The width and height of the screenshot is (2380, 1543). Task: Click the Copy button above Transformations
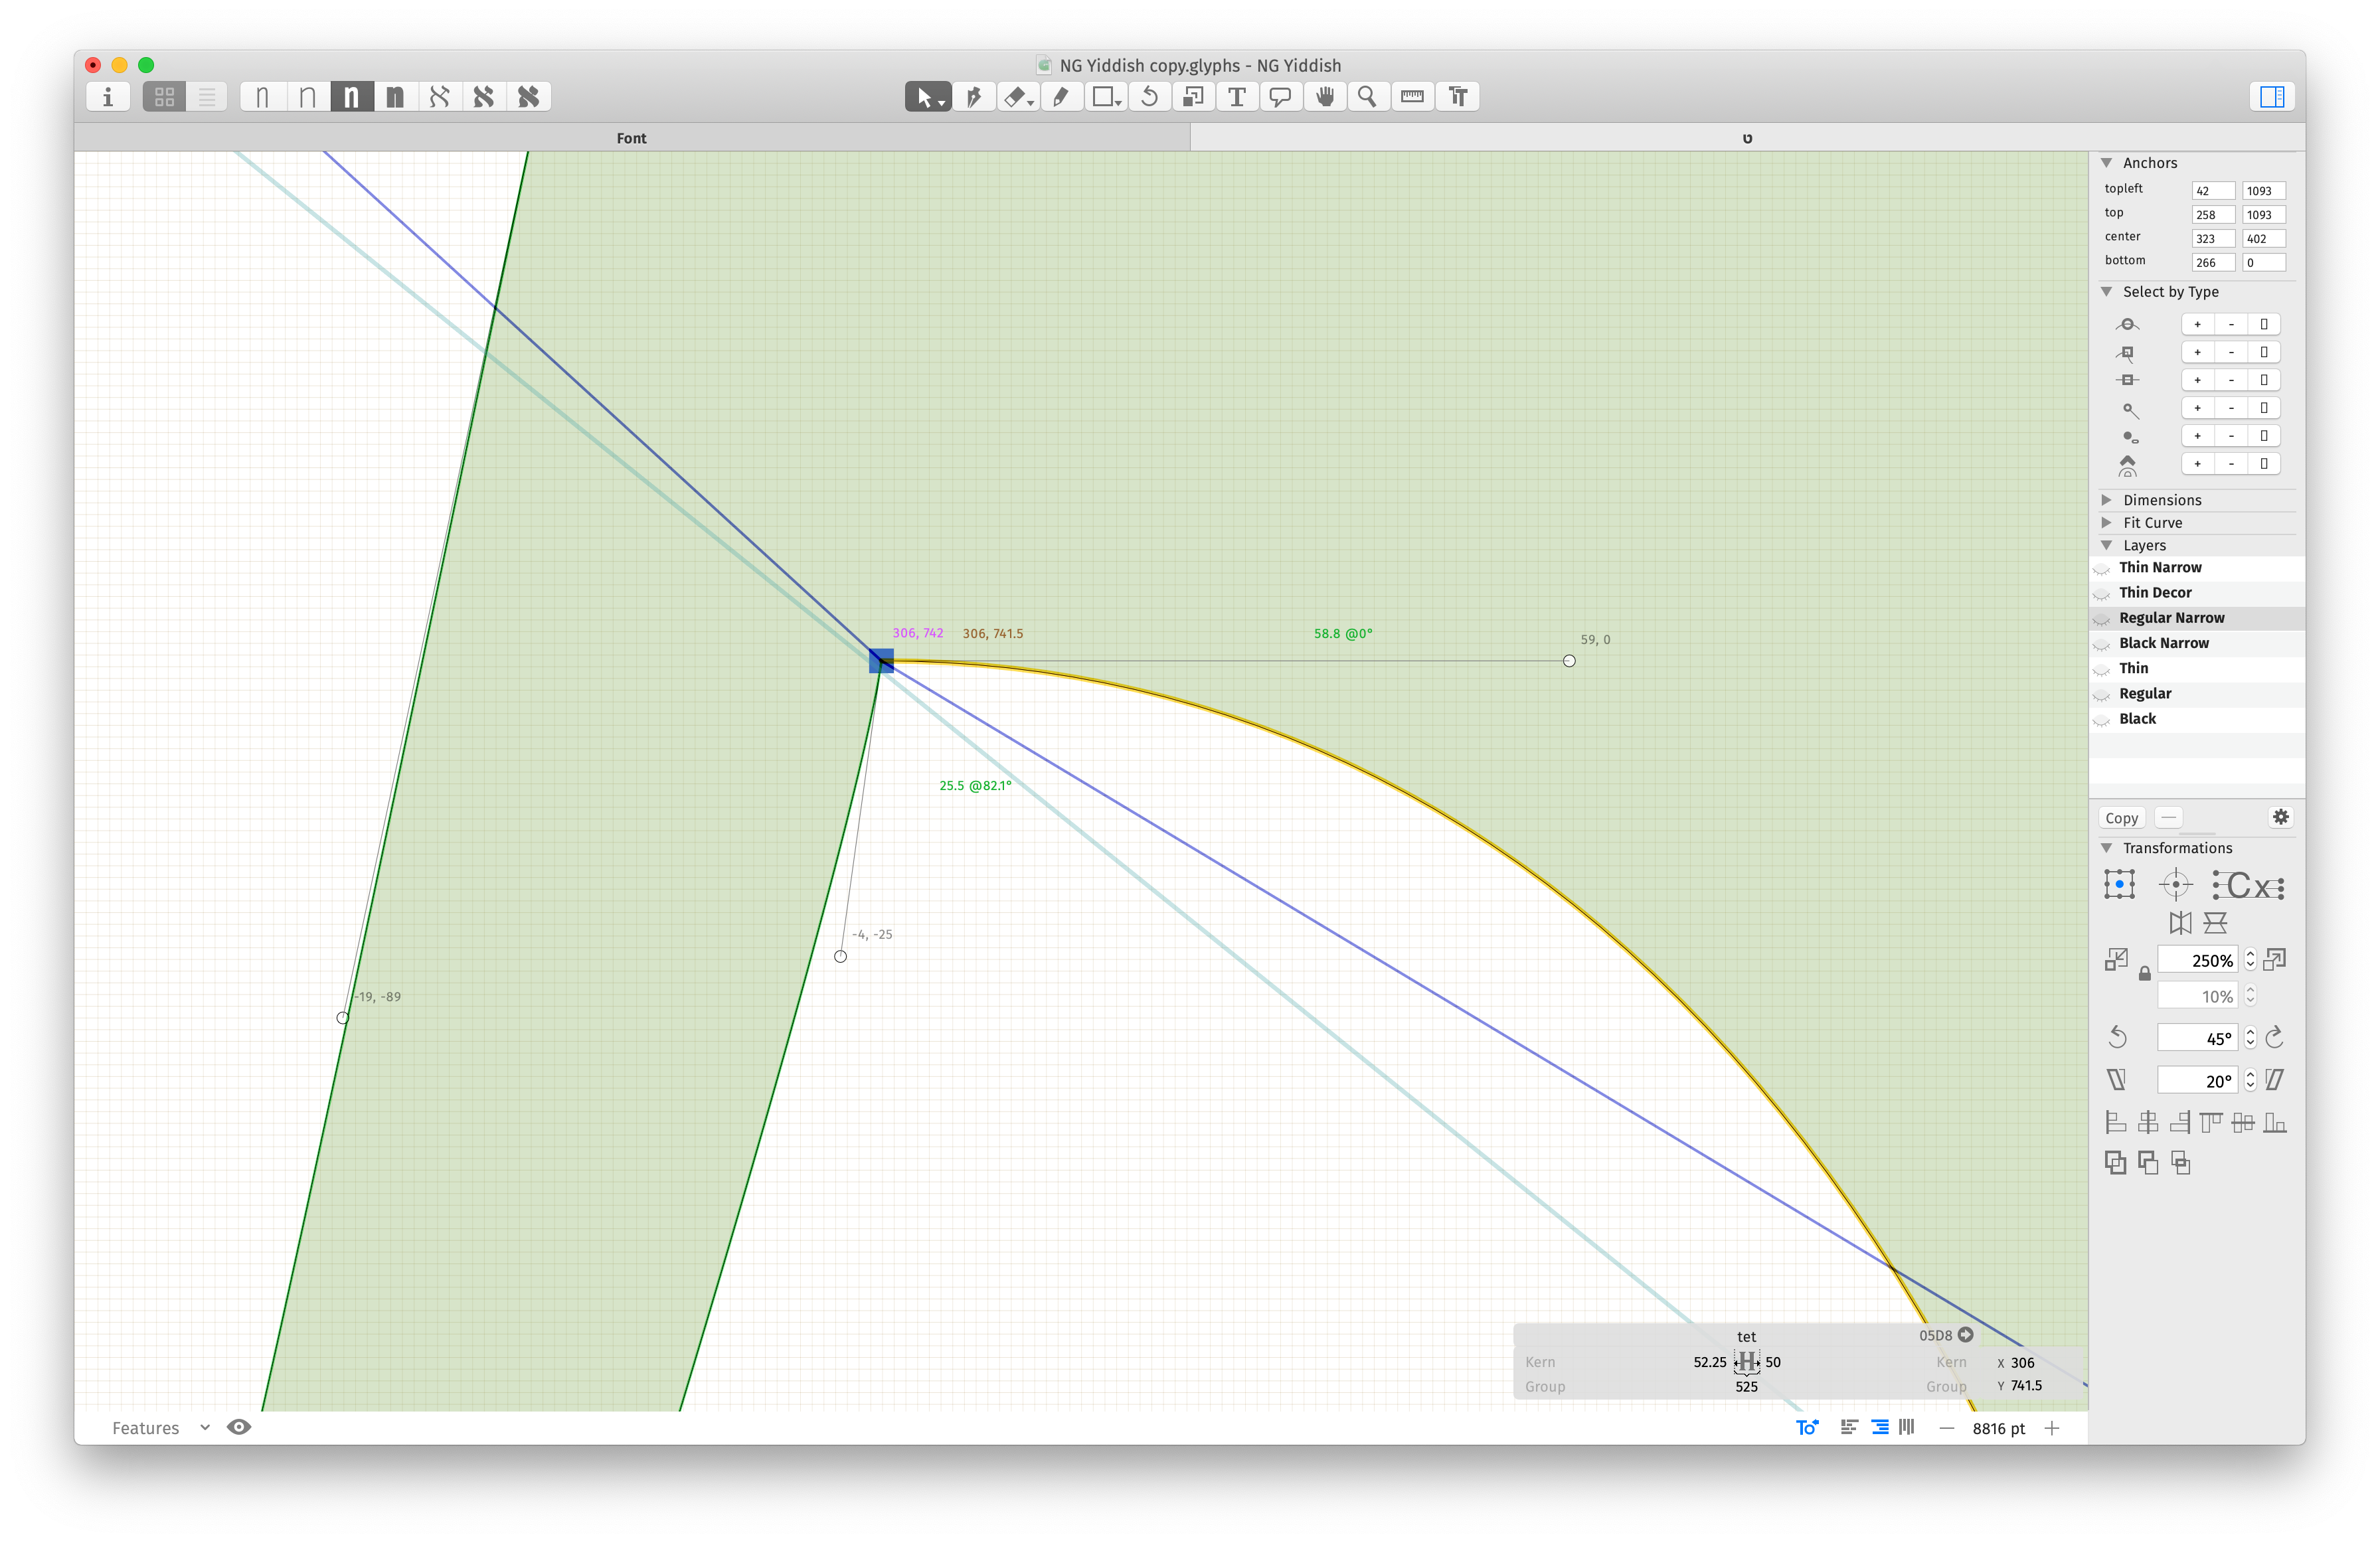[x=2122, y=817]
